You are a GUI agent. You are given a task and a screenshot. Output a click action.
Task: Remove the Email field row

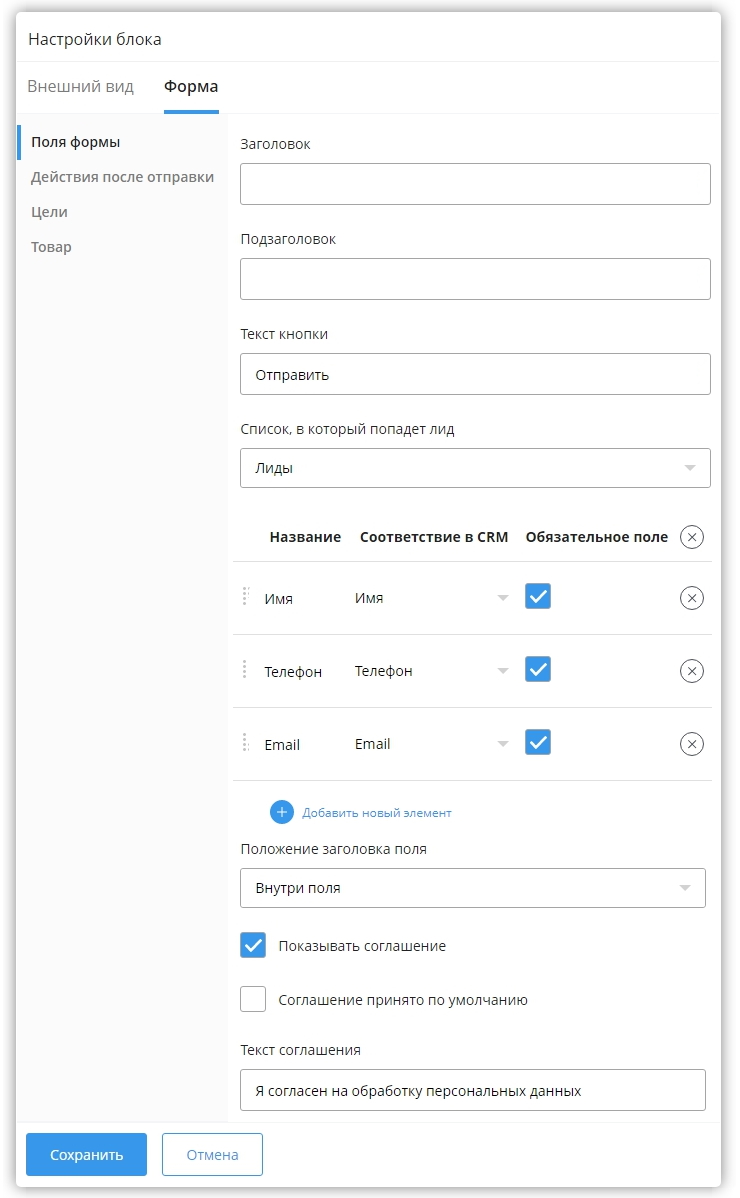pyautogui.click(x=691, y=744)
